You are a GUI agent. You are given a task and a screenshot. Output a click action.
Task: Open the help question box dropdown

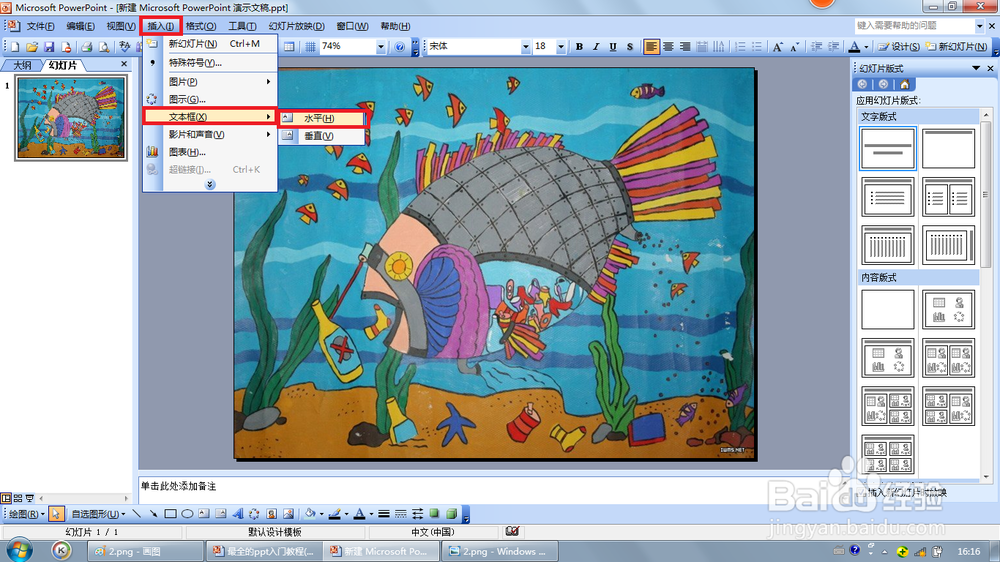point(980,26)
